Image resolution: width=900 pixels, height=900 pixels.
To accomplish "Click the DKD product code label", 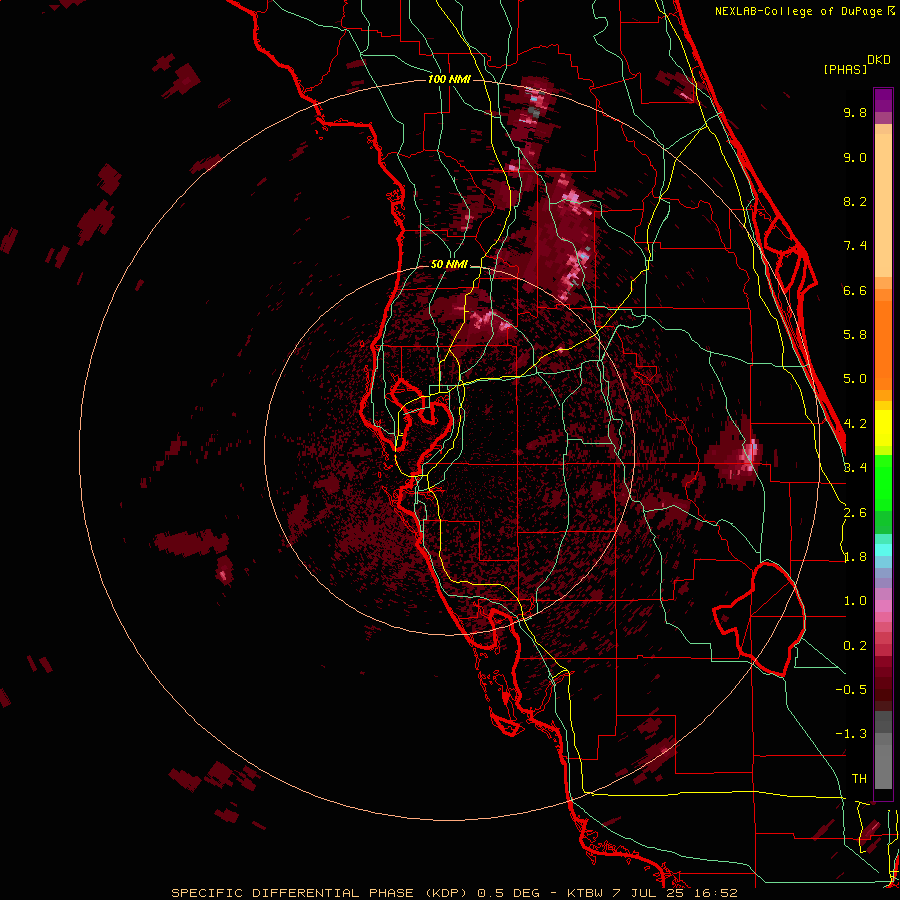I will click(878, 59).
